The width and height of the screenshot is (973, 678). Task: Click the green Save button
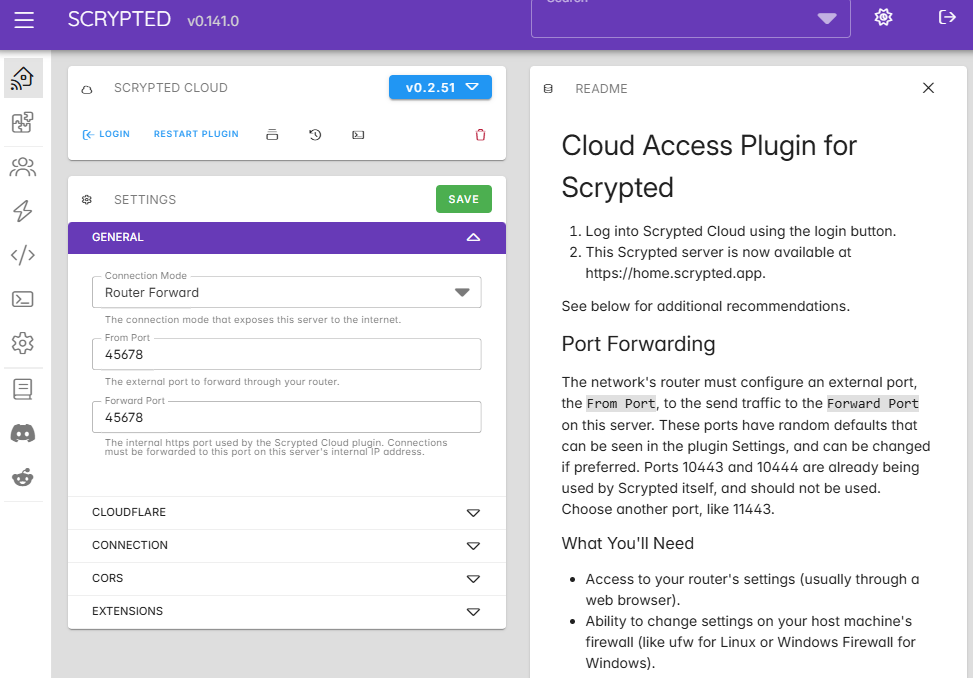[x=463, y=199]
